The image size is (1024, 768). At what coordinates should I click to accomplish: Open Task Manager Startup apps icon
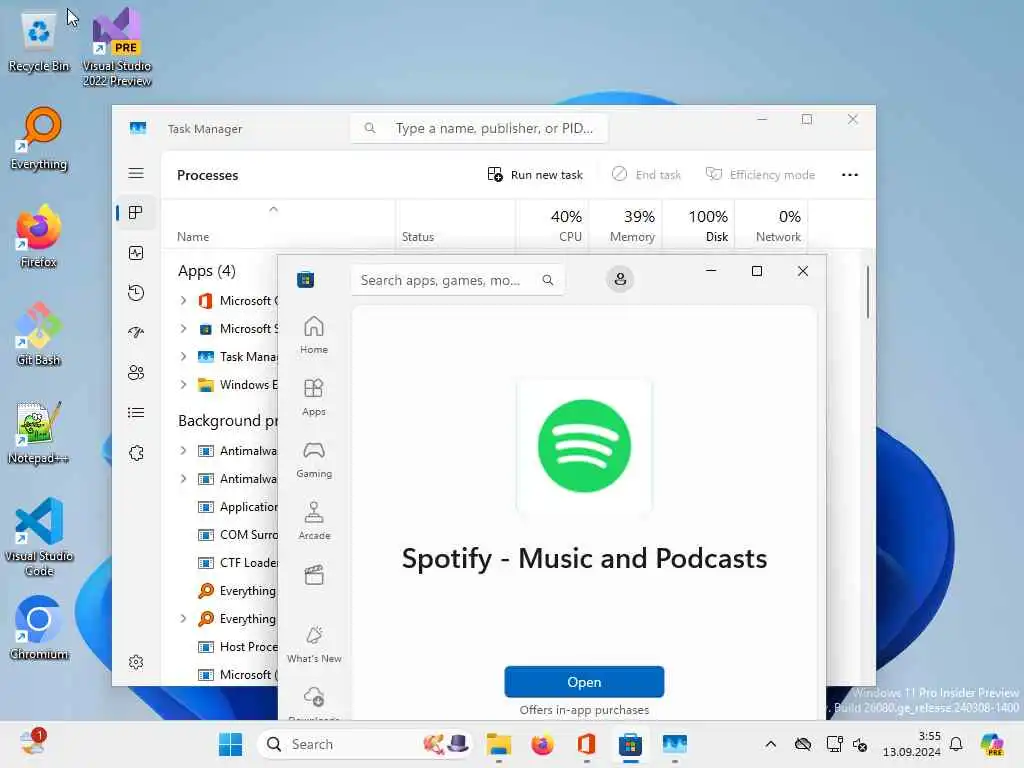coord(136,332)
